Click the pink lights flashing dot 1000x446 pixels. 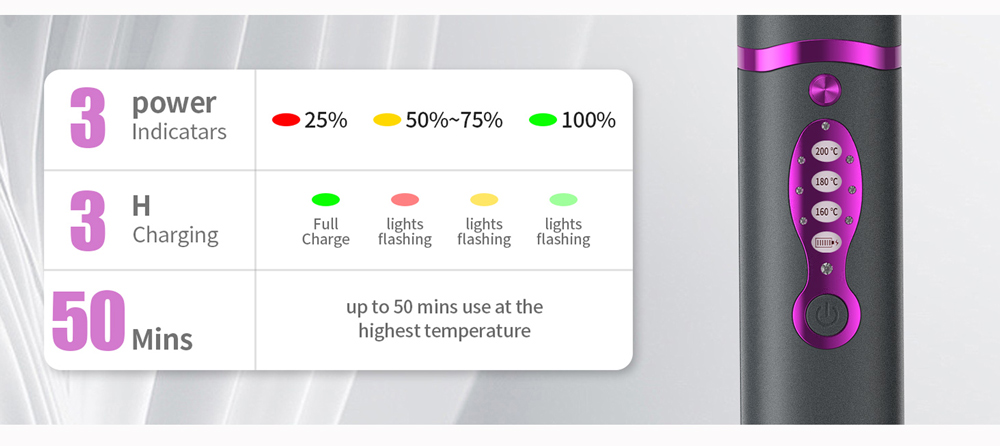[405, 200]
